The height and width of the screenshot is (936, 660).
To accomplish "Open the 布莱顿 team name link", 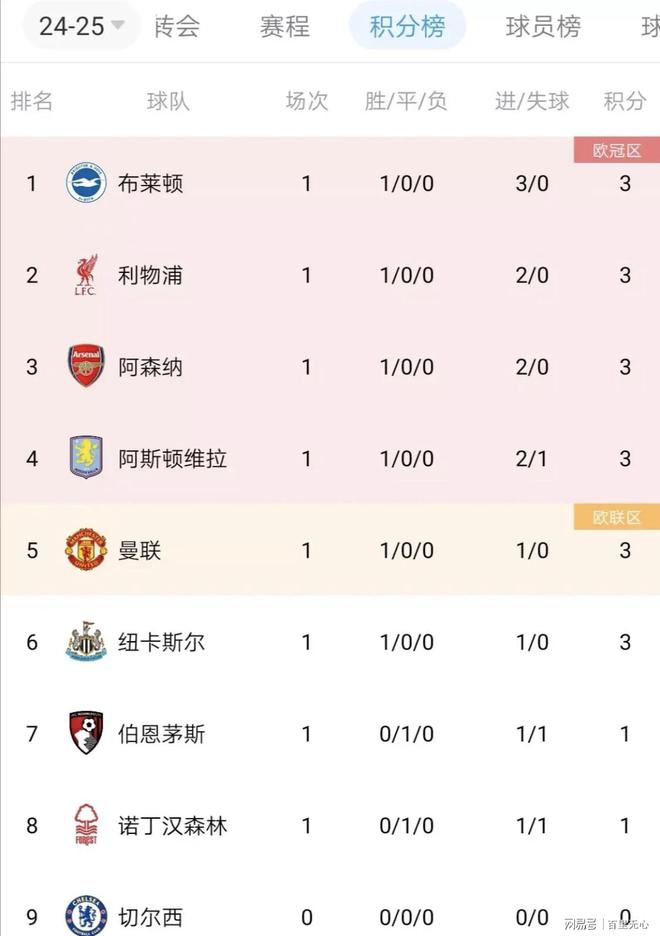I will click(150, 183).
